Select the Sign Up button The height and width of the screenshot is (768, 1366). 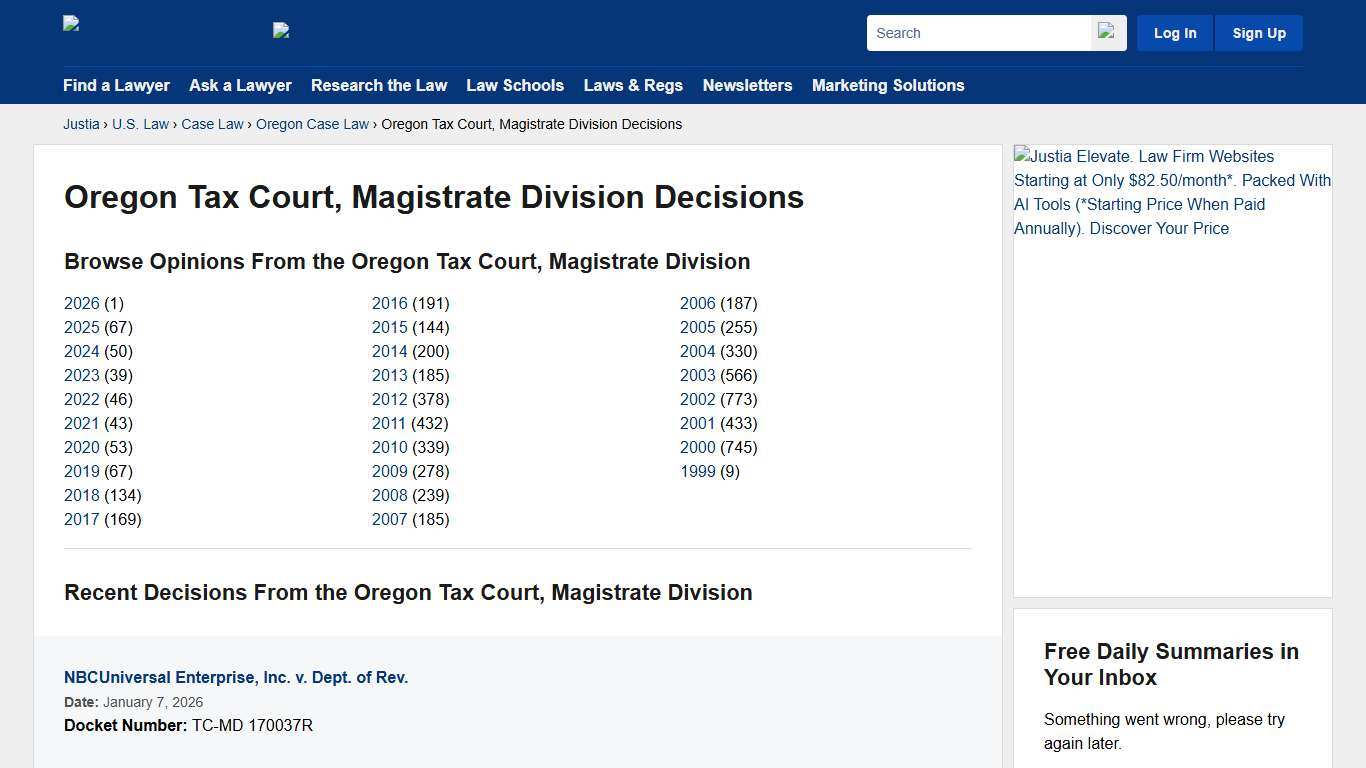point(1258,32)
